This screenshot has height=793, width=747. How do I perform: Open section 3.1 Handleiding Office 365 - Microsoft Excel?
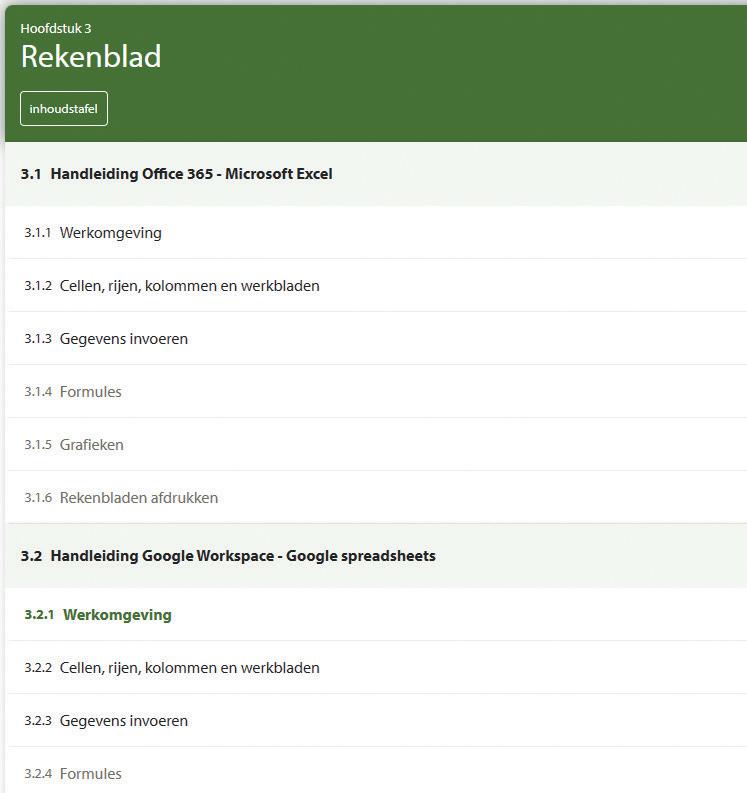pyautogui.click(x=376, y=174)
